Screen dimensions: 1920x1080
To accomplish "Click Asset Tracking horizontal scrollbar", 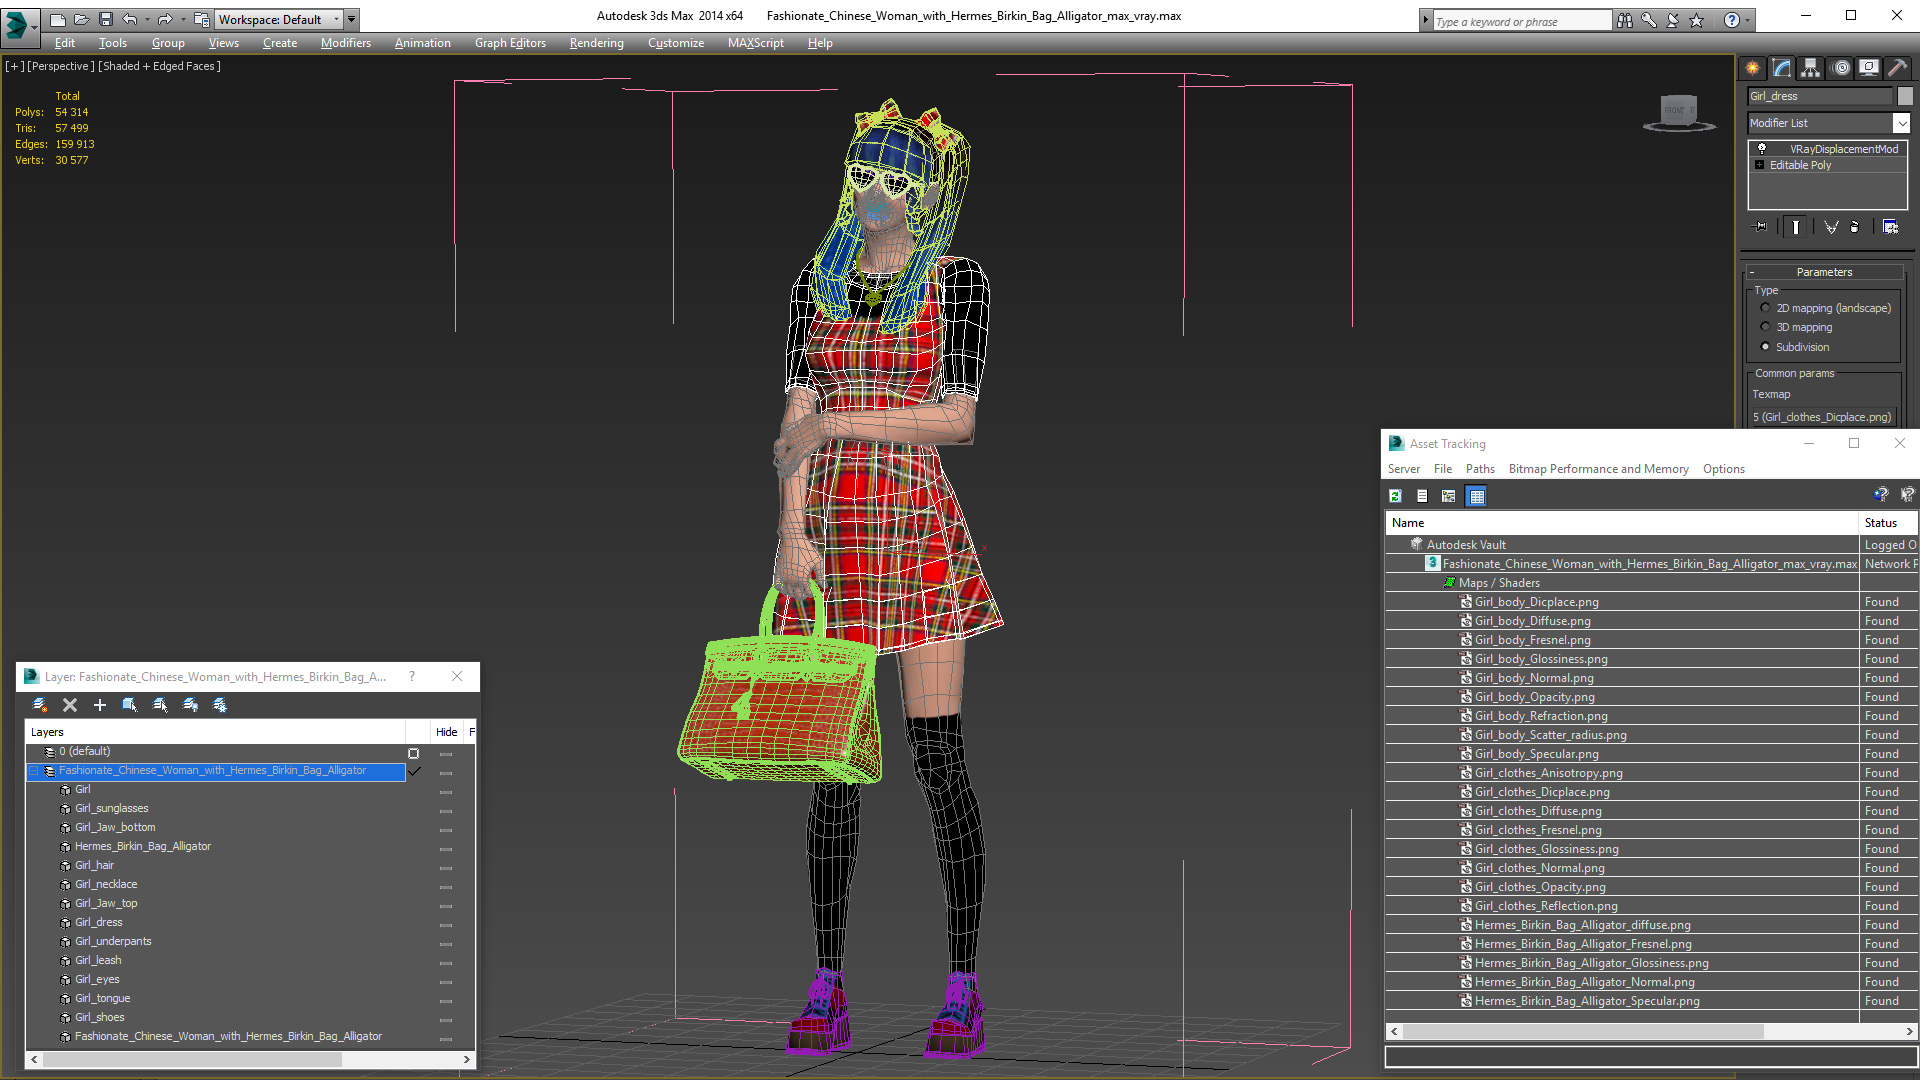I will pyautogui.click(x=1651, y=1031).
